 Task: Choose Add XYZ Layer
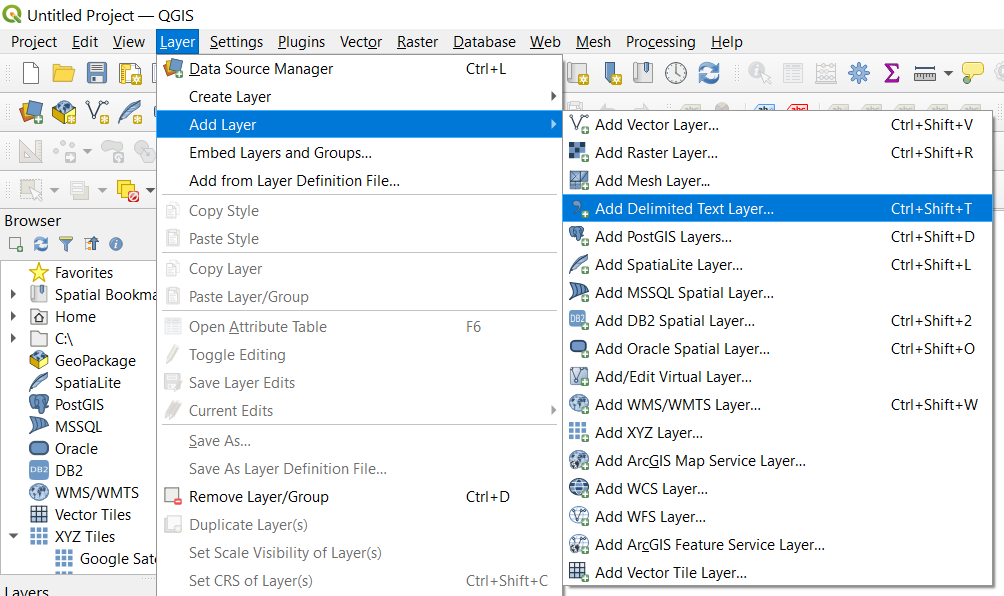tap(777, 433)
